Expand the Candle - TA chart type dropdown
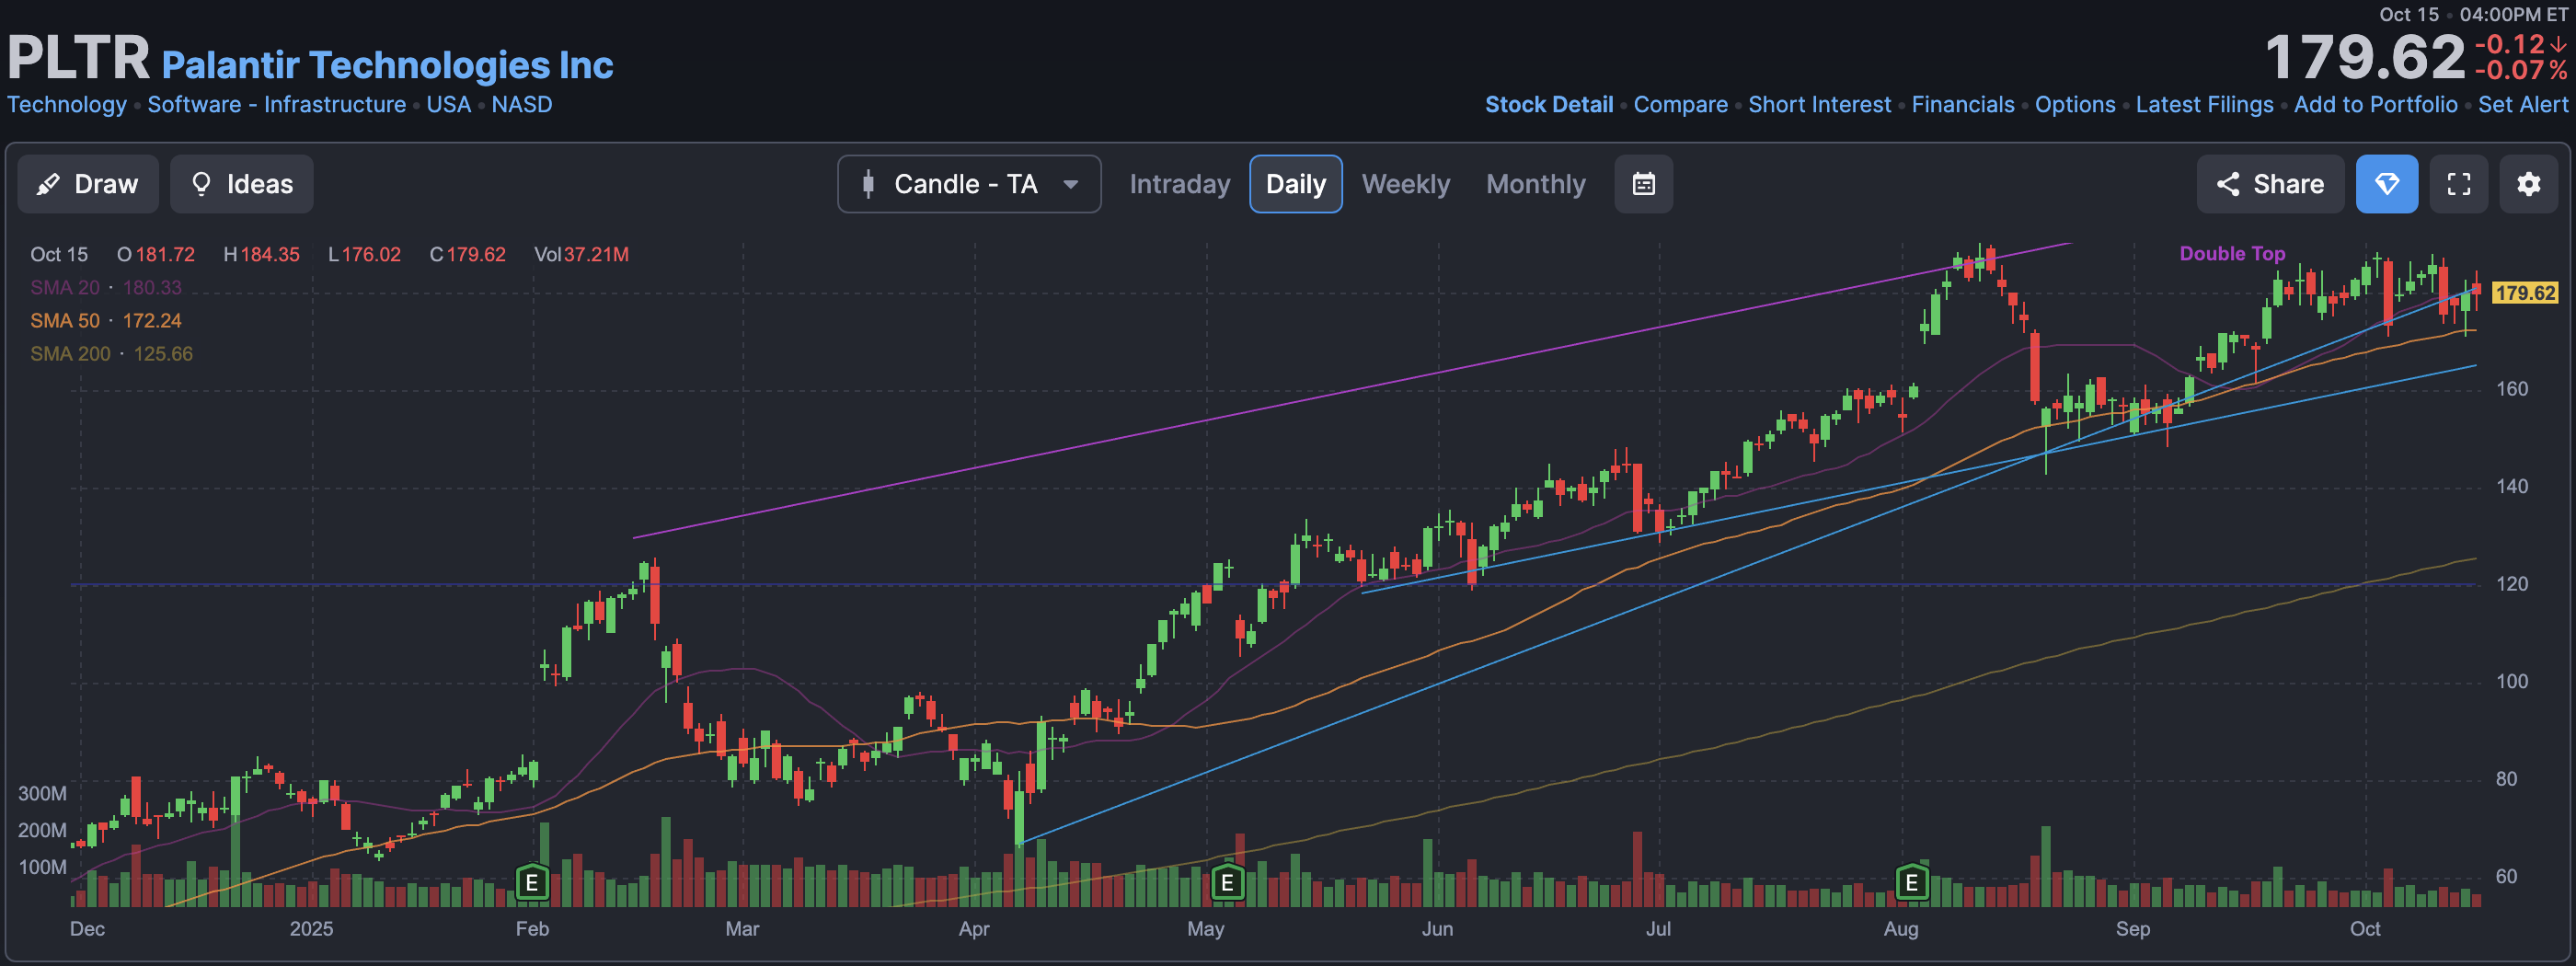This screenshot has height=966, width=2576. [968, 184]
